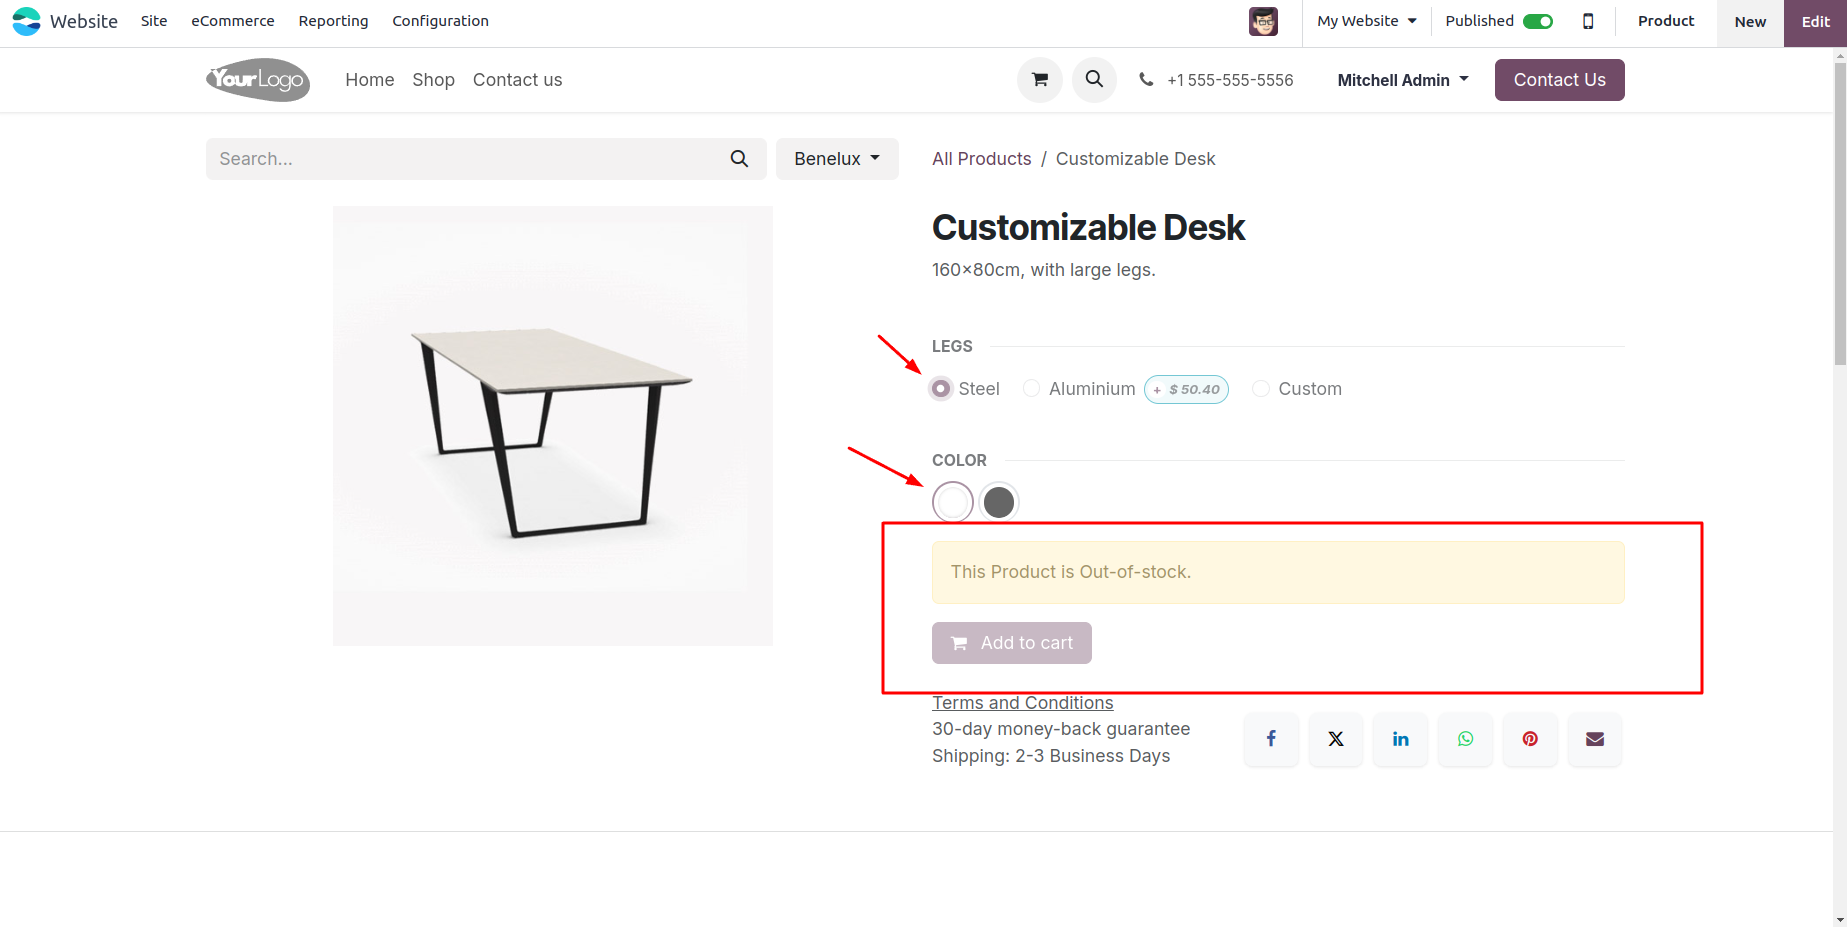Share product on X (Twitter)
Viewport: 1847px width, 927px height.
click(x=1336, y=739)
